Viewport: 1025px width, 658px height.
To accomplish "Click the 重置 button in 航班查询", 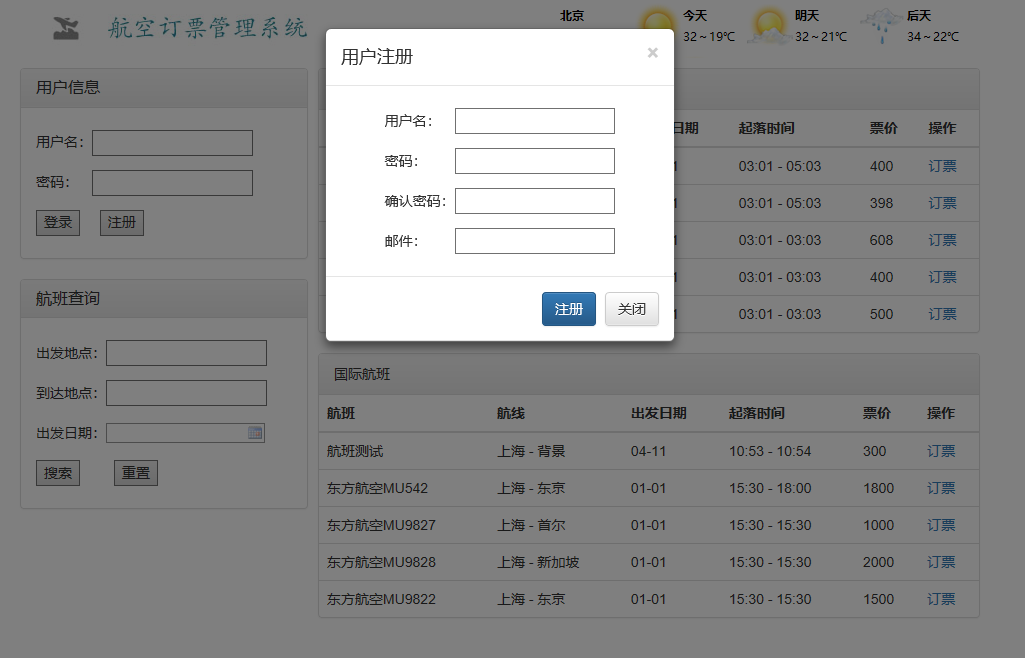I will (x=136, y=473).
